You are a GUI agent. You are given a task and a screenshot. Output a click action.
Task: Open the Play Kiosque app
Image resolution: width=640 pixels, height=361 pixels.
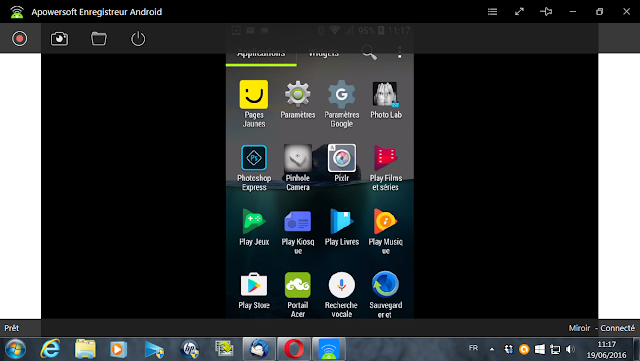click(298, 232)
